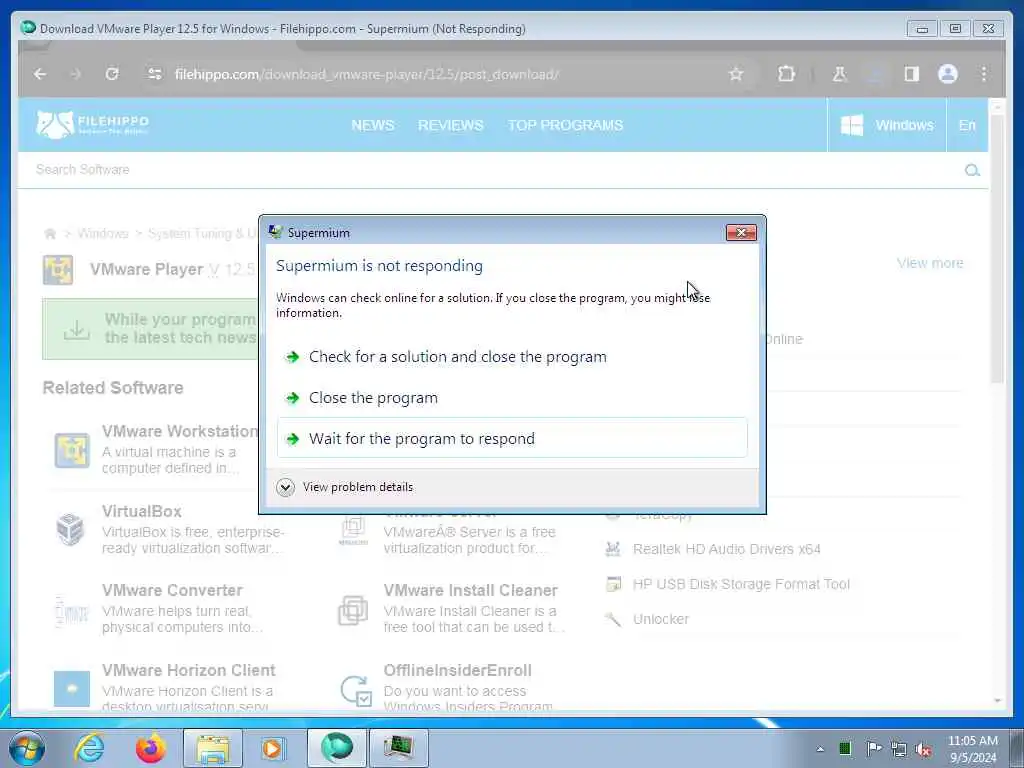Viewport: 1024px width, 768px height.
Task: Open Windows Explorer from taskbar
Action: point(213,748)
